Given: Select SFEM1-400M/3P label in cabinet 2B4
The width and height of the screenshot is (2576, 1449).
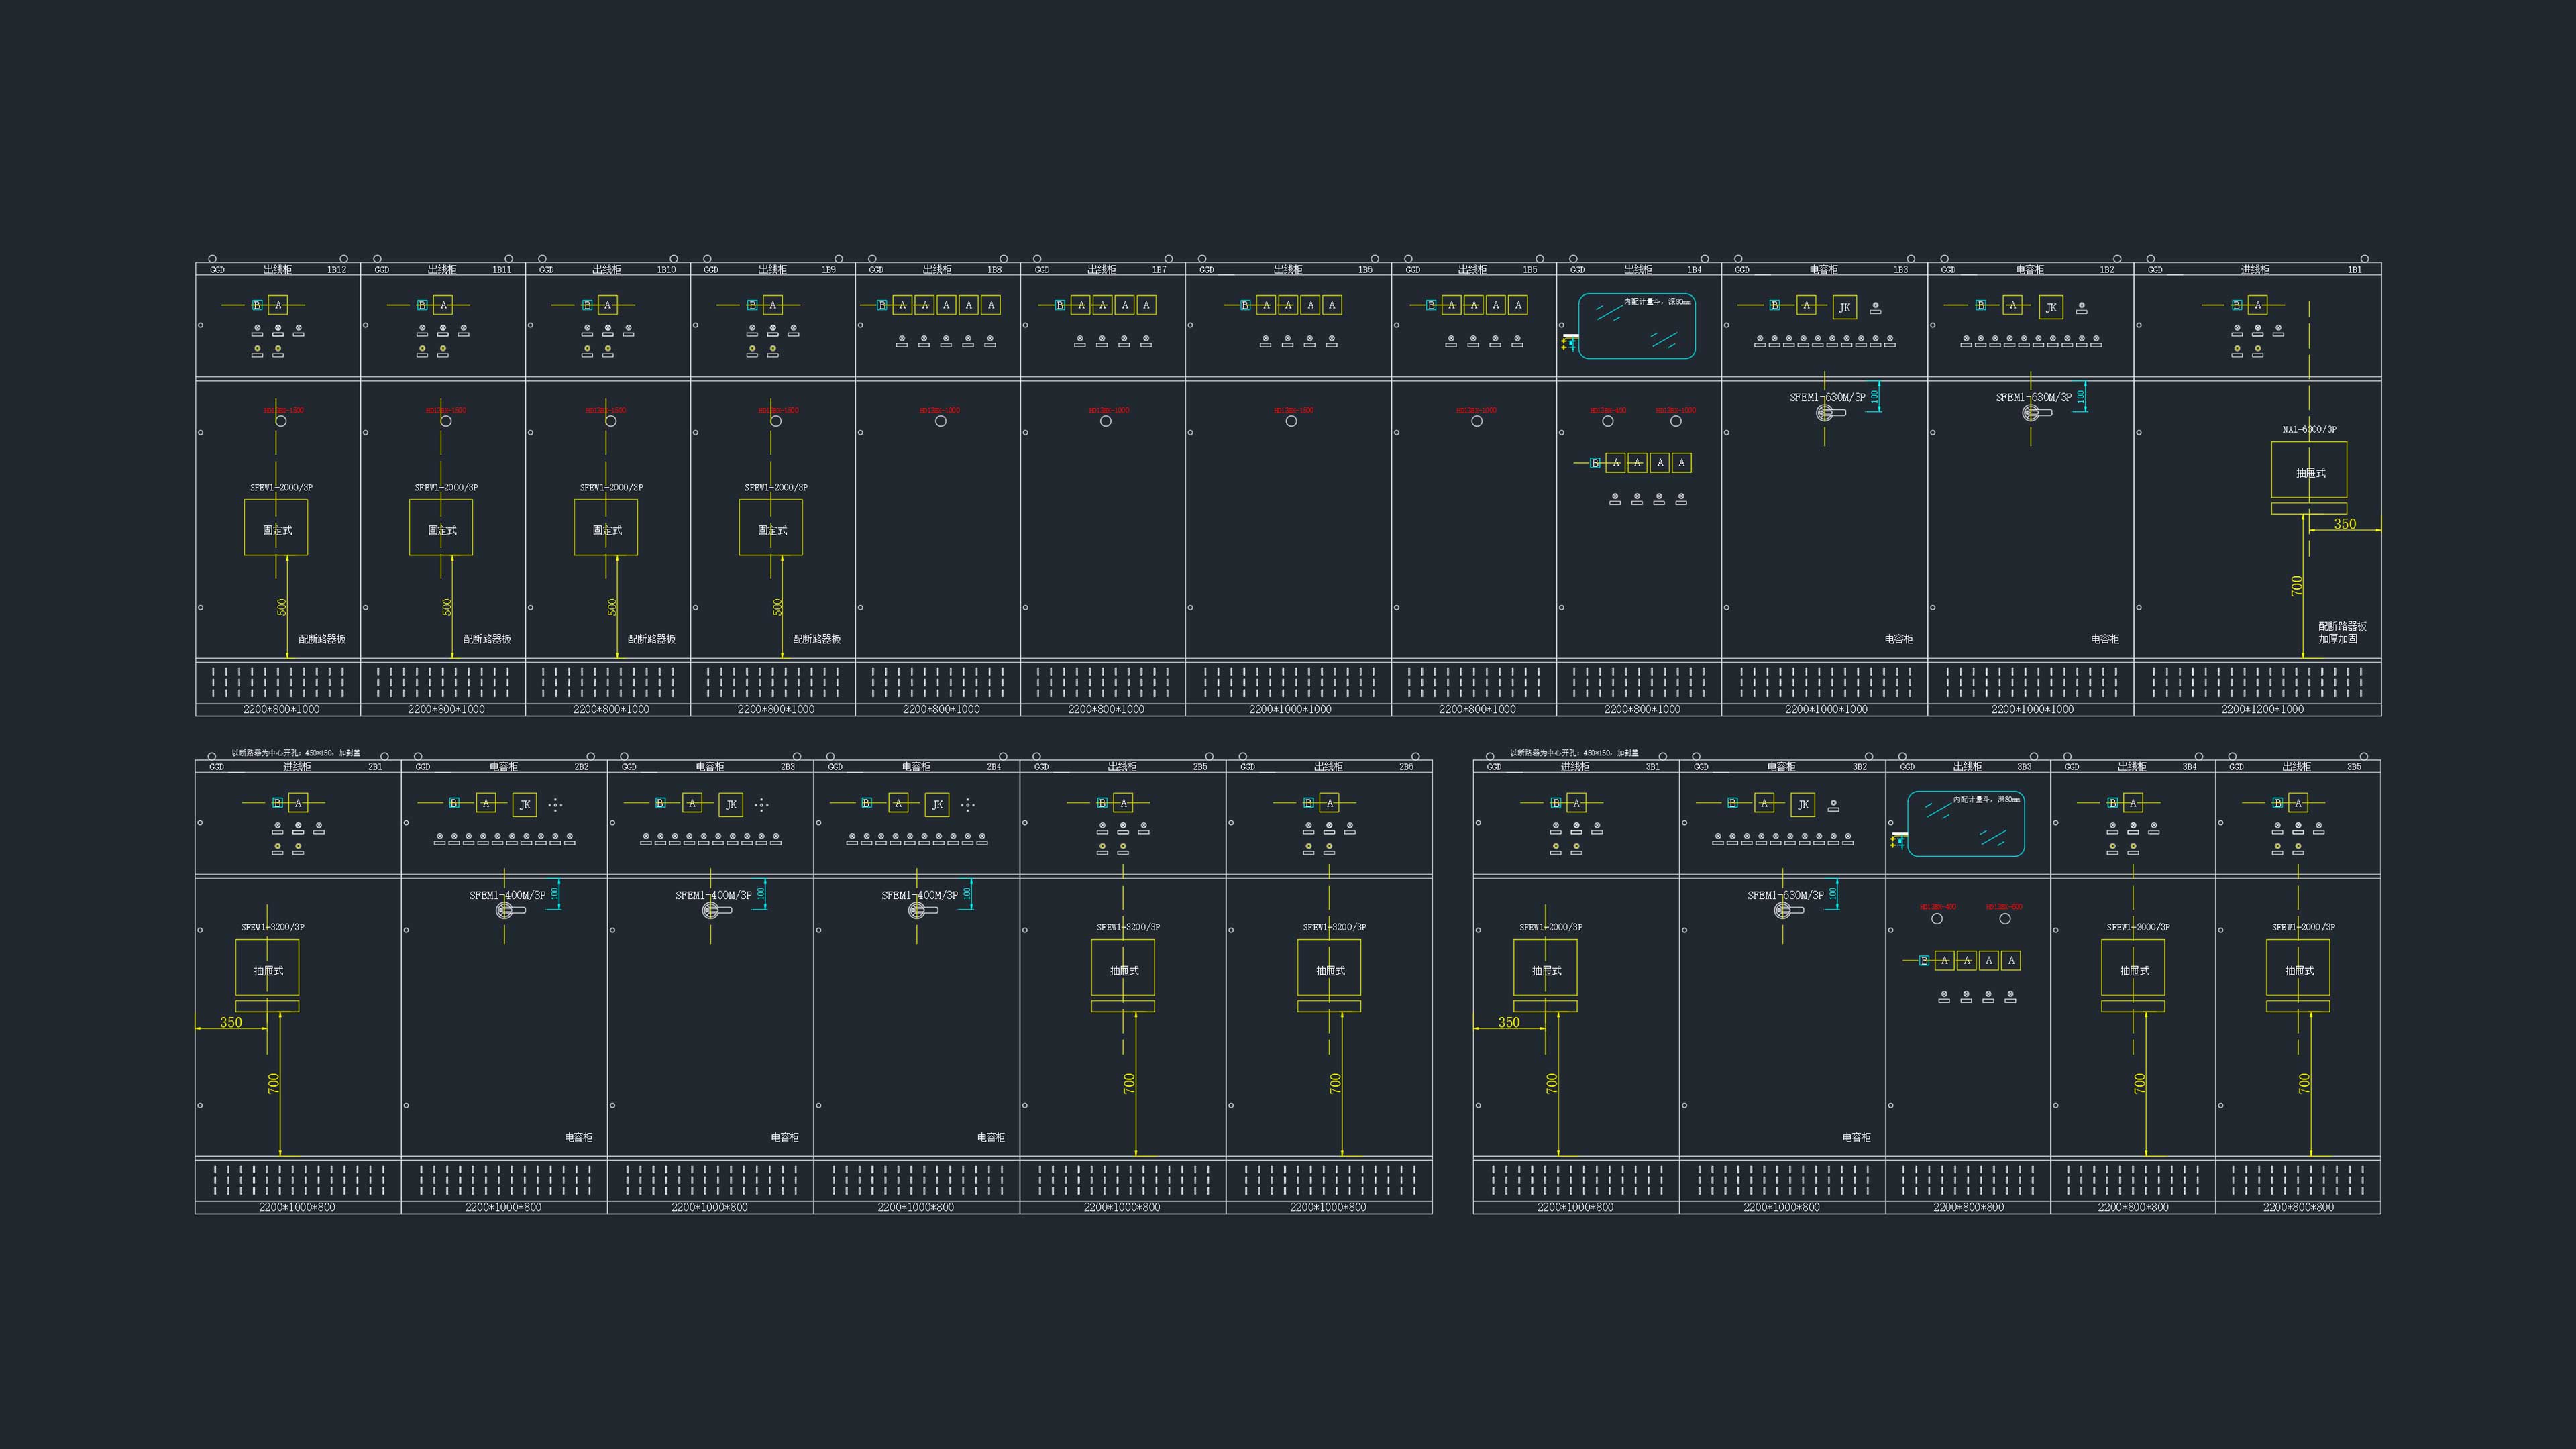Looking at the screenshot, I should 919,895.
